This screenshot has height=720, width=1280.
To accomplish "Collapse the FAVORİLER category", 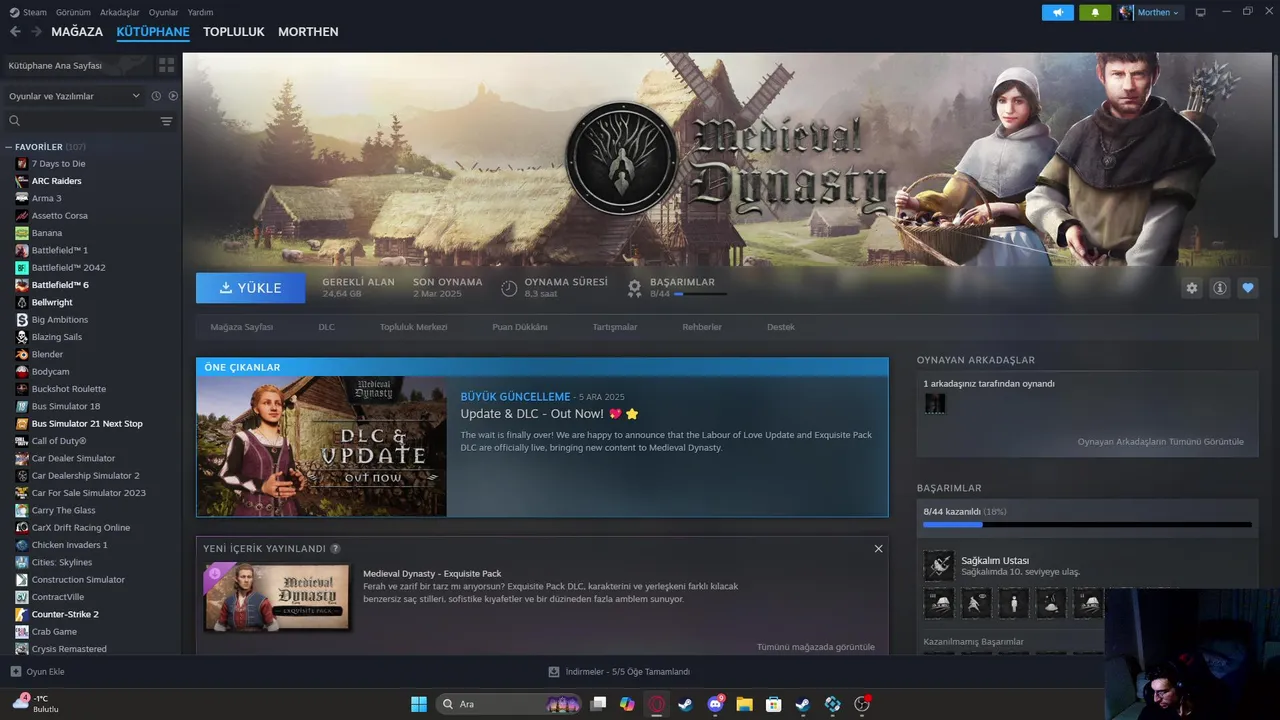I will [x=8, y=147].
